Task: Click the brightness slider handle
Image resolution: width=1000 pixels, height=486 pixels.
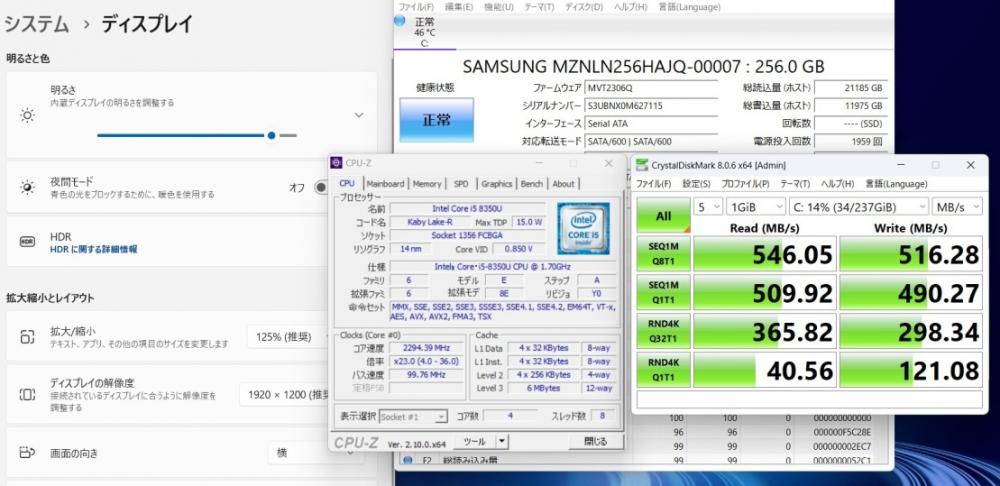Action: 272,135
